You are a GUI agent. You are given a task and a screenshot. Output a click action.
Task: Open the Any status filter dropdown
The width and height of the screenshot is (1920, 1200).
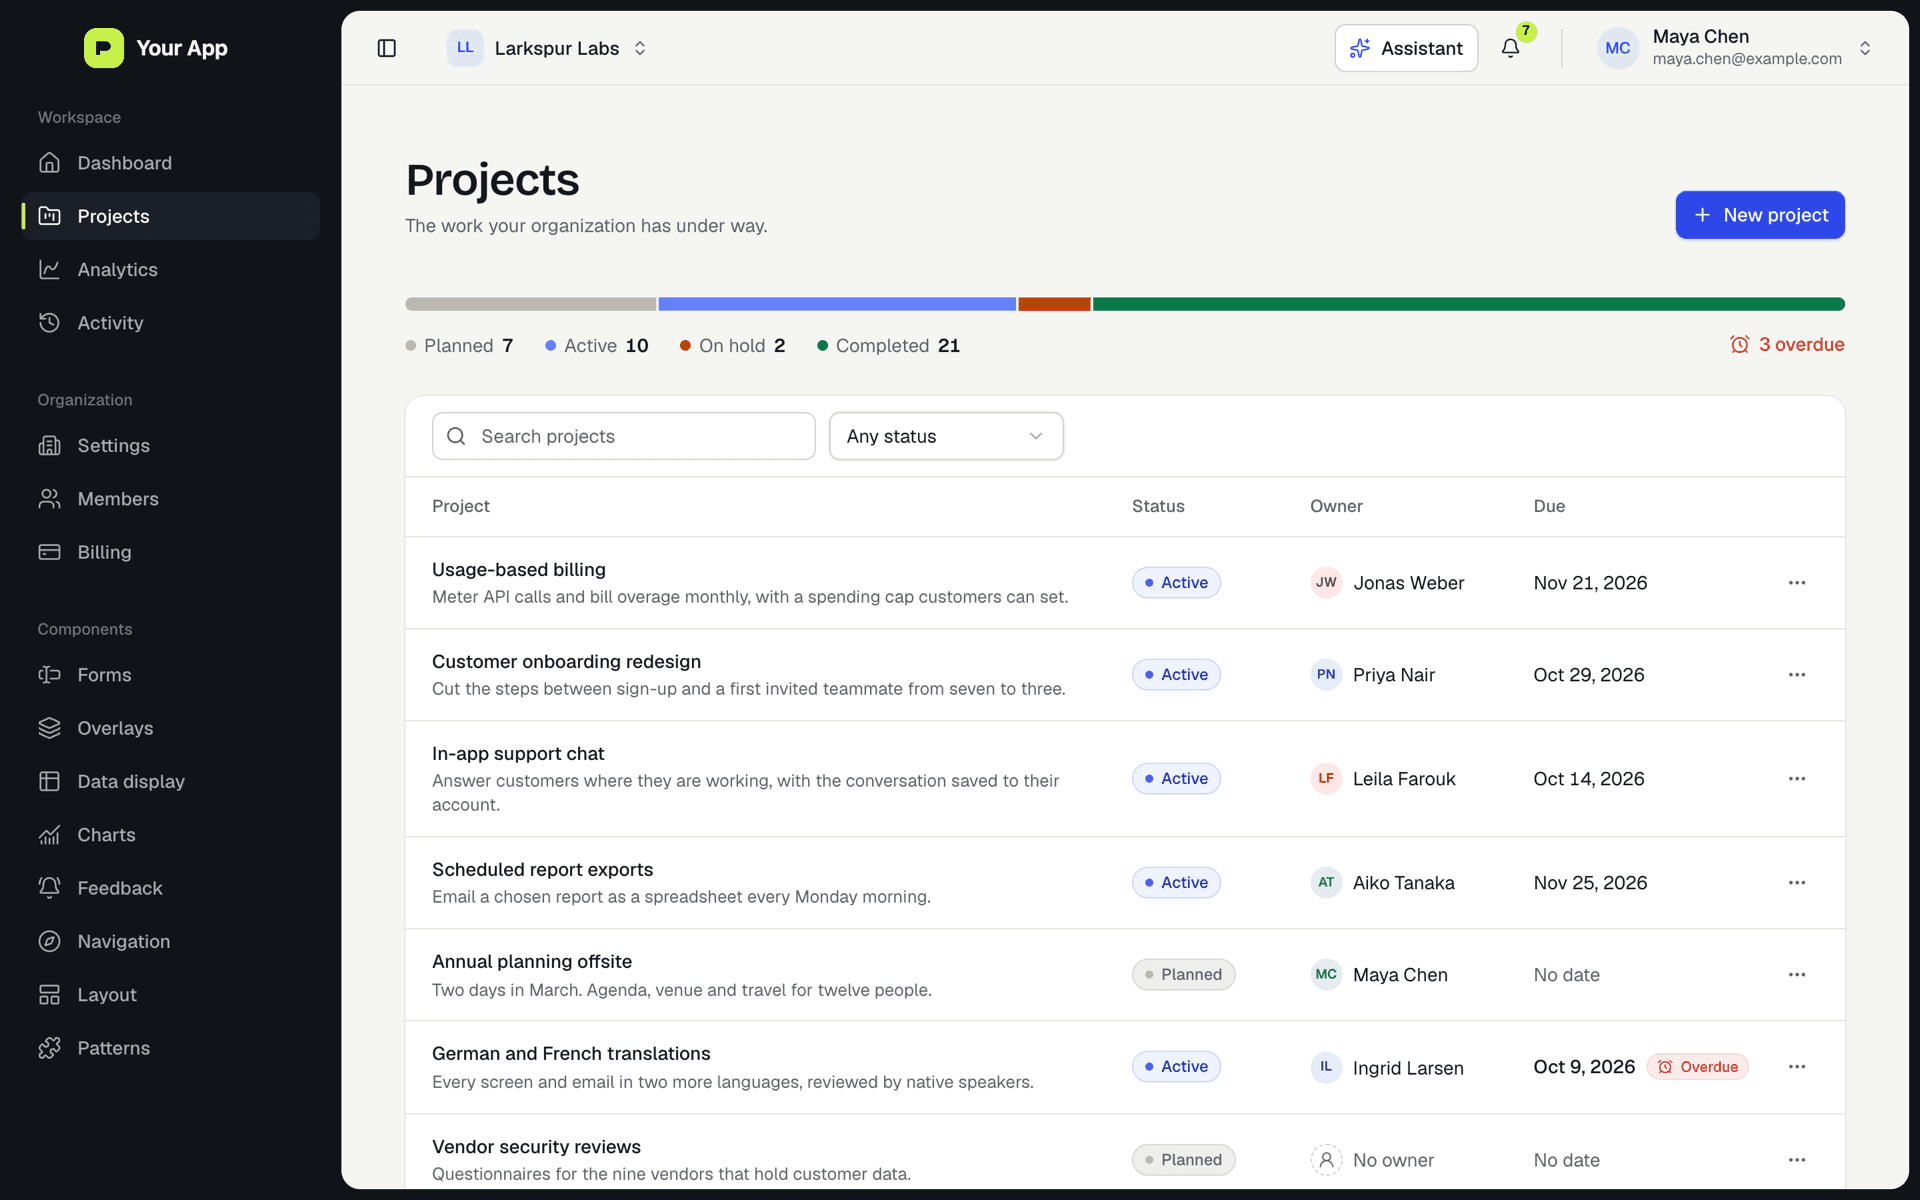(946, 436)
